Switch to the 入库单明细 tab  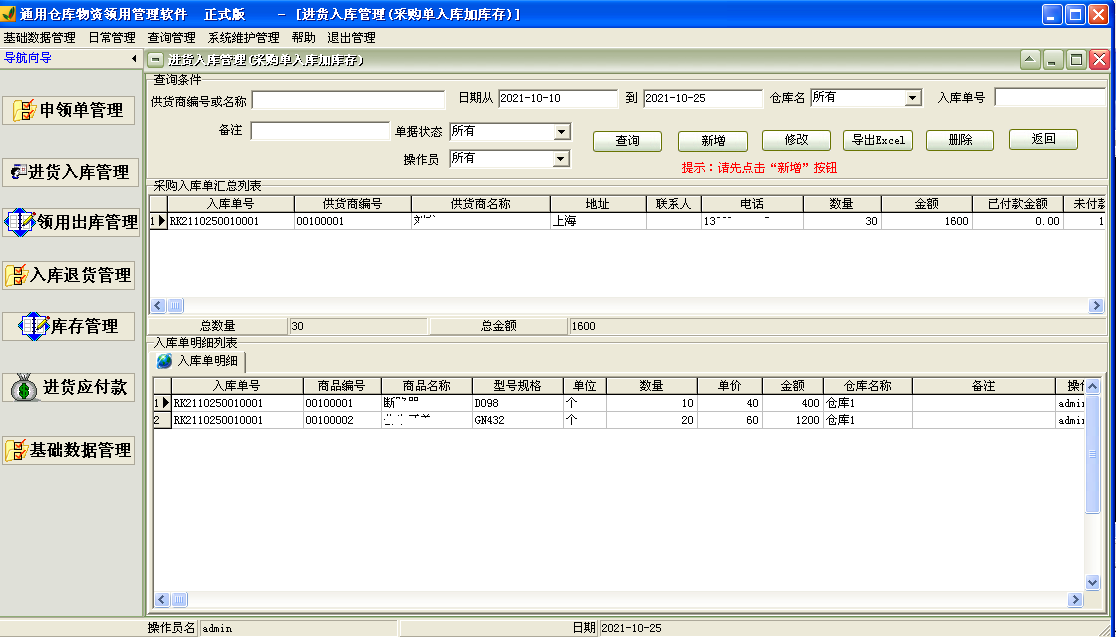[212, 363]
